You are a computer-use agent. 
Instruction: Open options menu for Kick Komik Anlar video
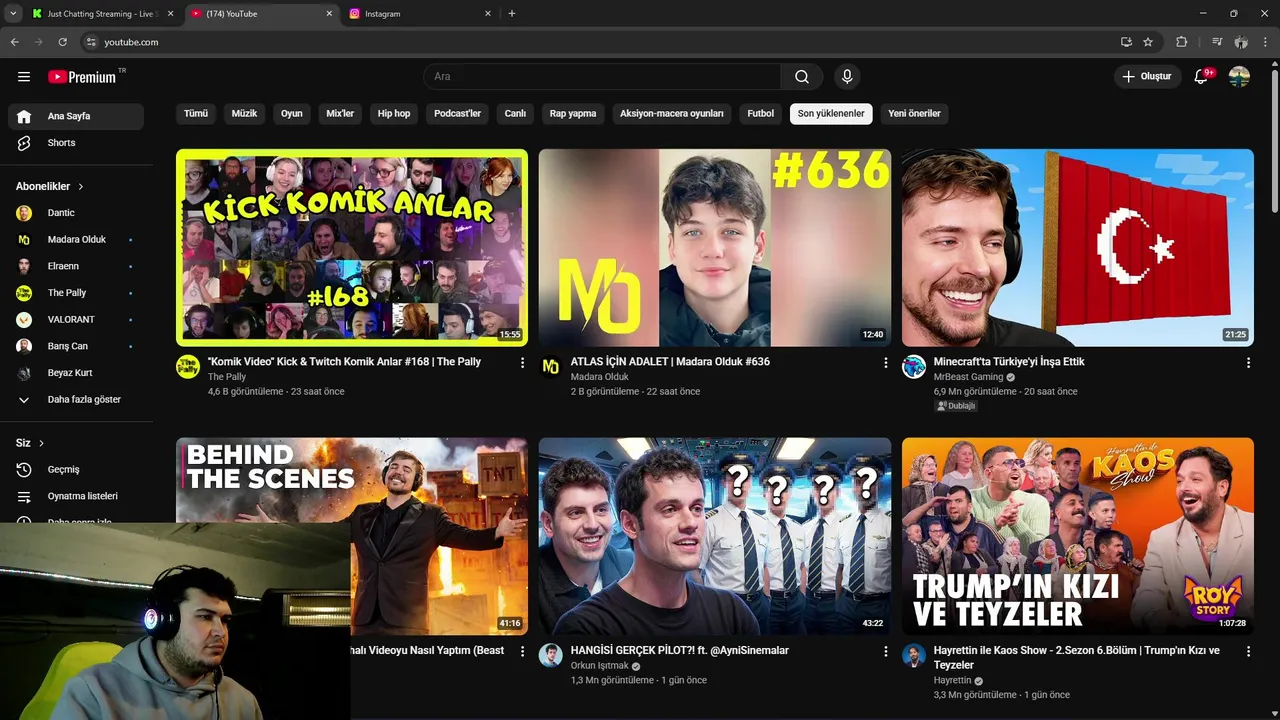(522, 363)
